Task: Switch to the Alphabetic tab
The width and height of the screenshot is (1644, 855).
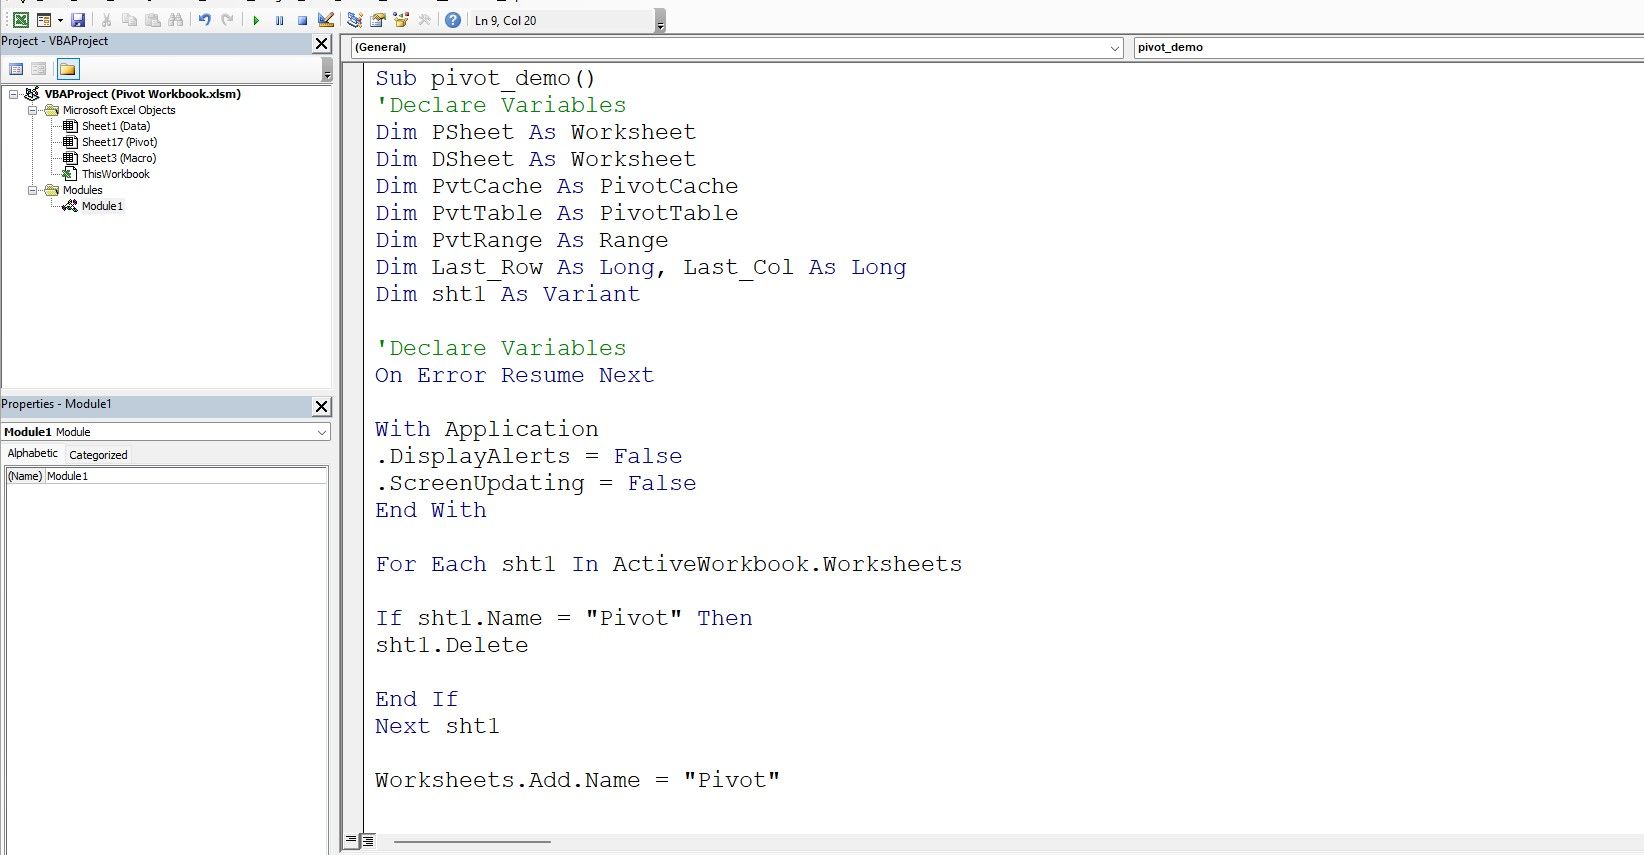Action: tap(33, 454)
